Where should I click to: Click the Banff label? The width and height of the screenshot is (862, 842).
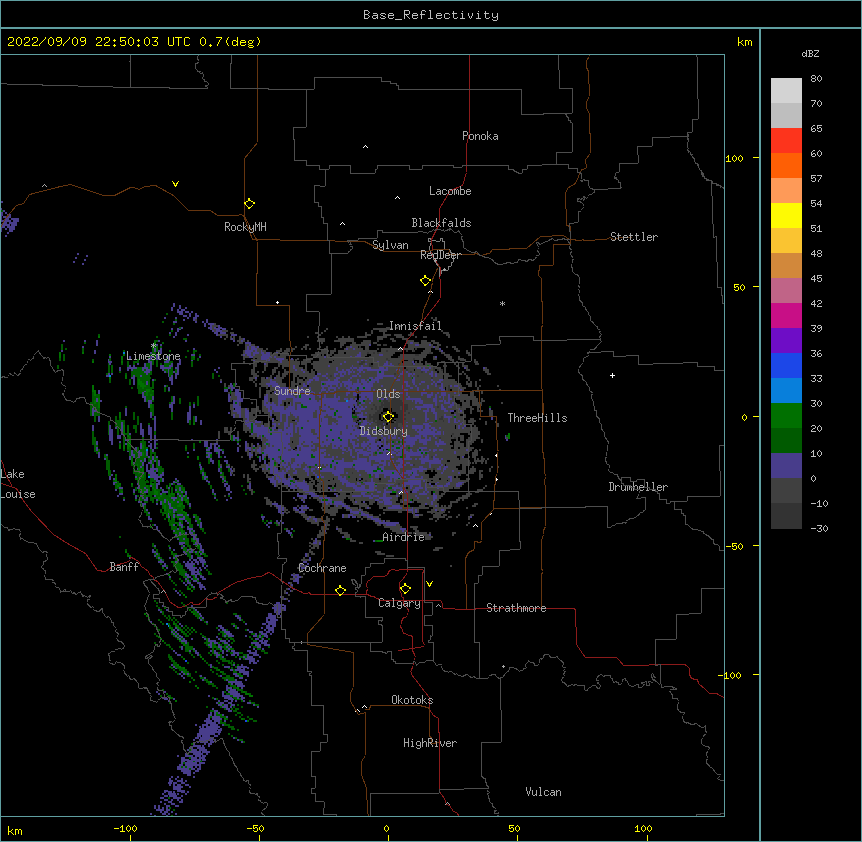pyautogui.click(x=124, y=567)
